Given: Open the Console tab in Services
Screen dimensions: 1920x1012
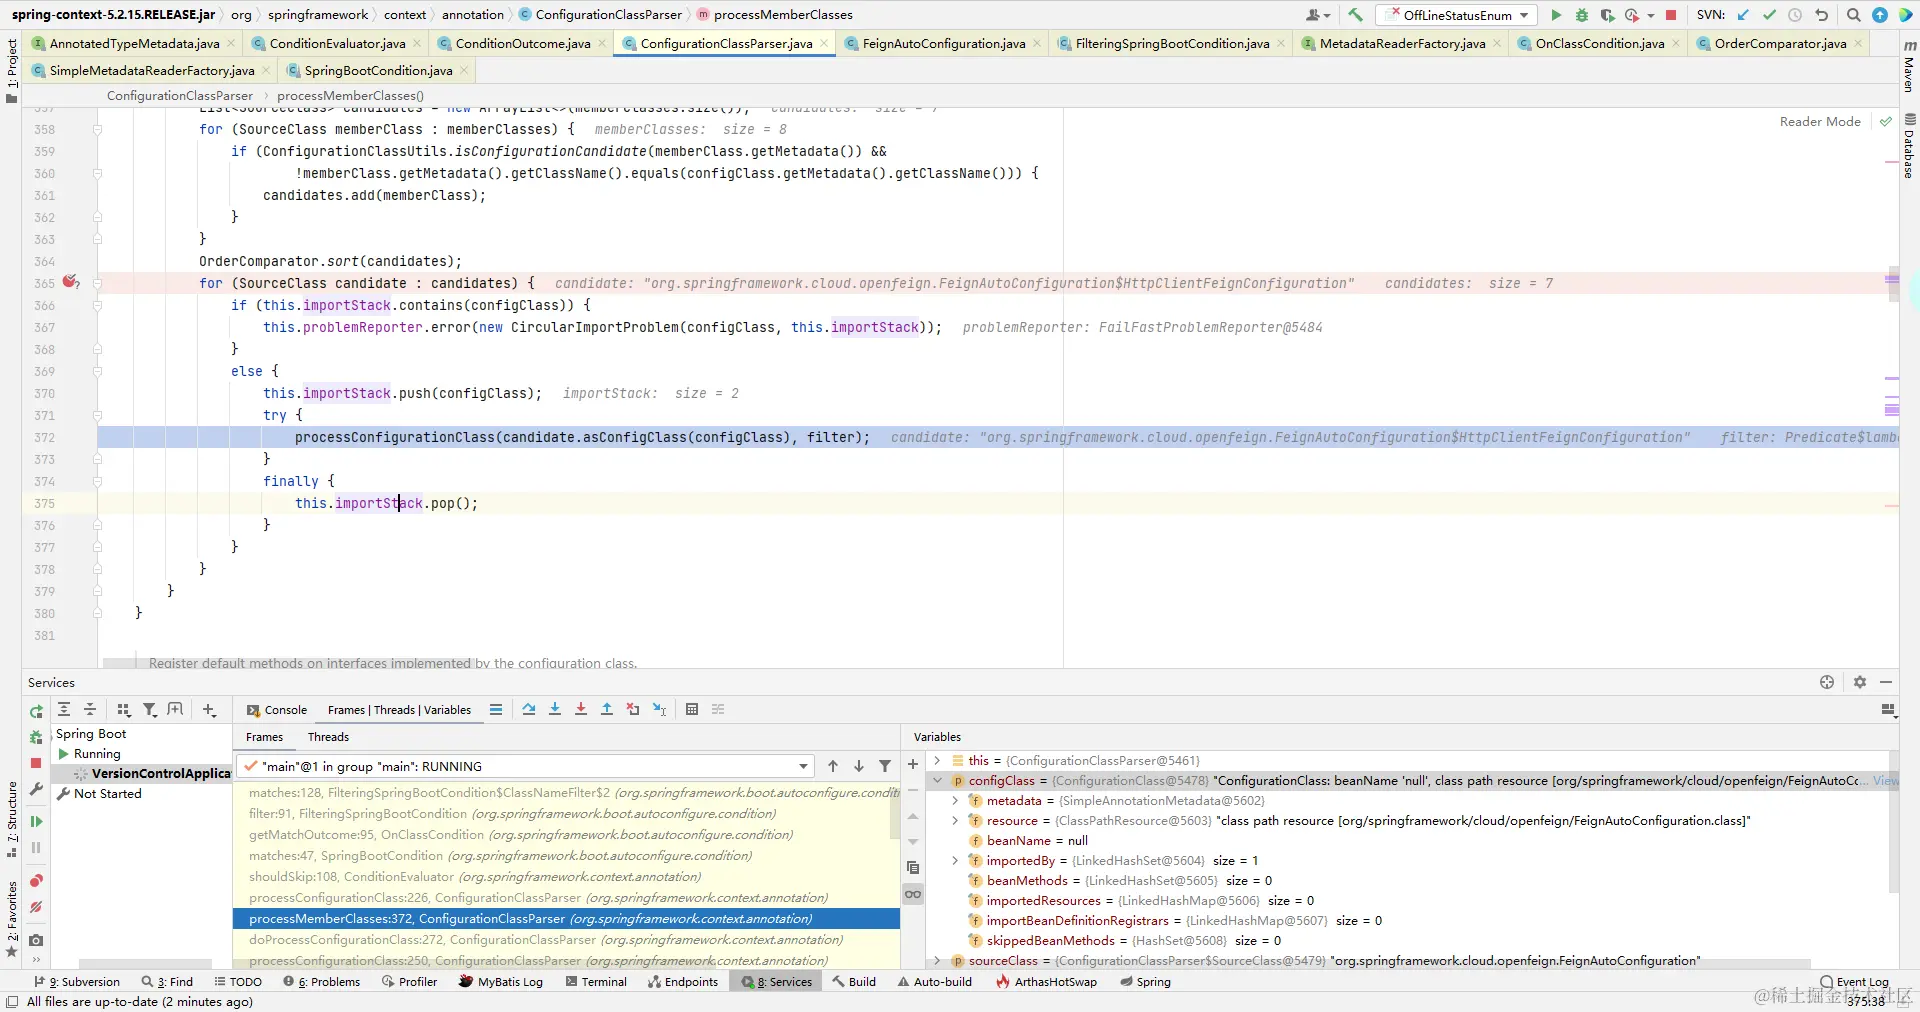Looking at the screenshot, I should (277, 710).
